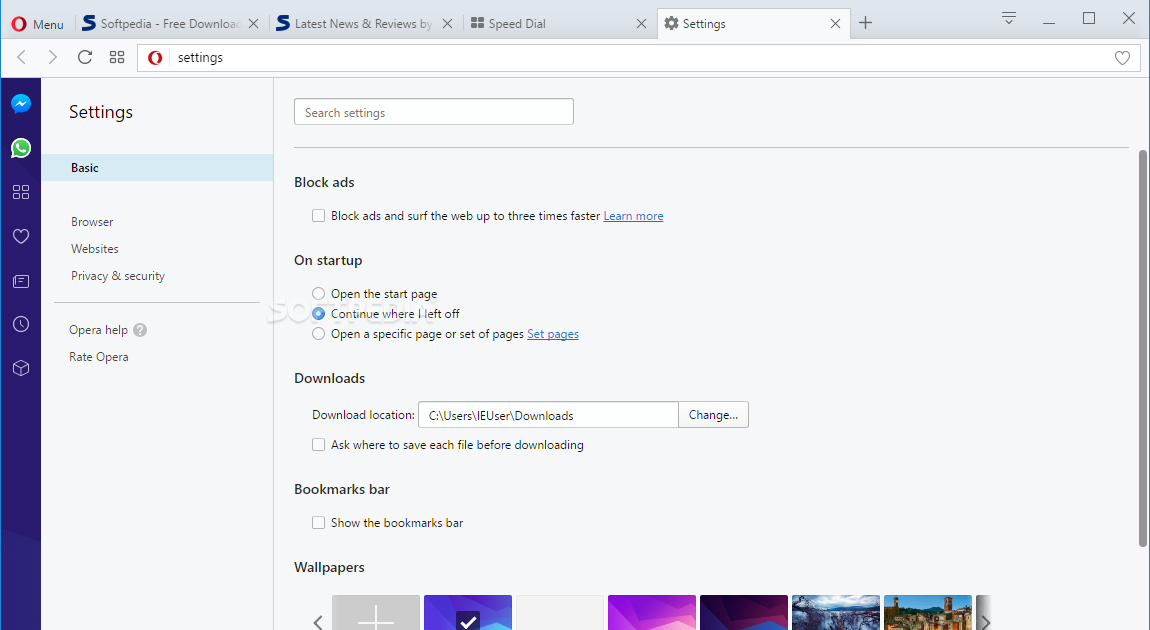Viewport: 1150px width, 630px height.
Task: Click the Rate Opera link
Action: 98,356
